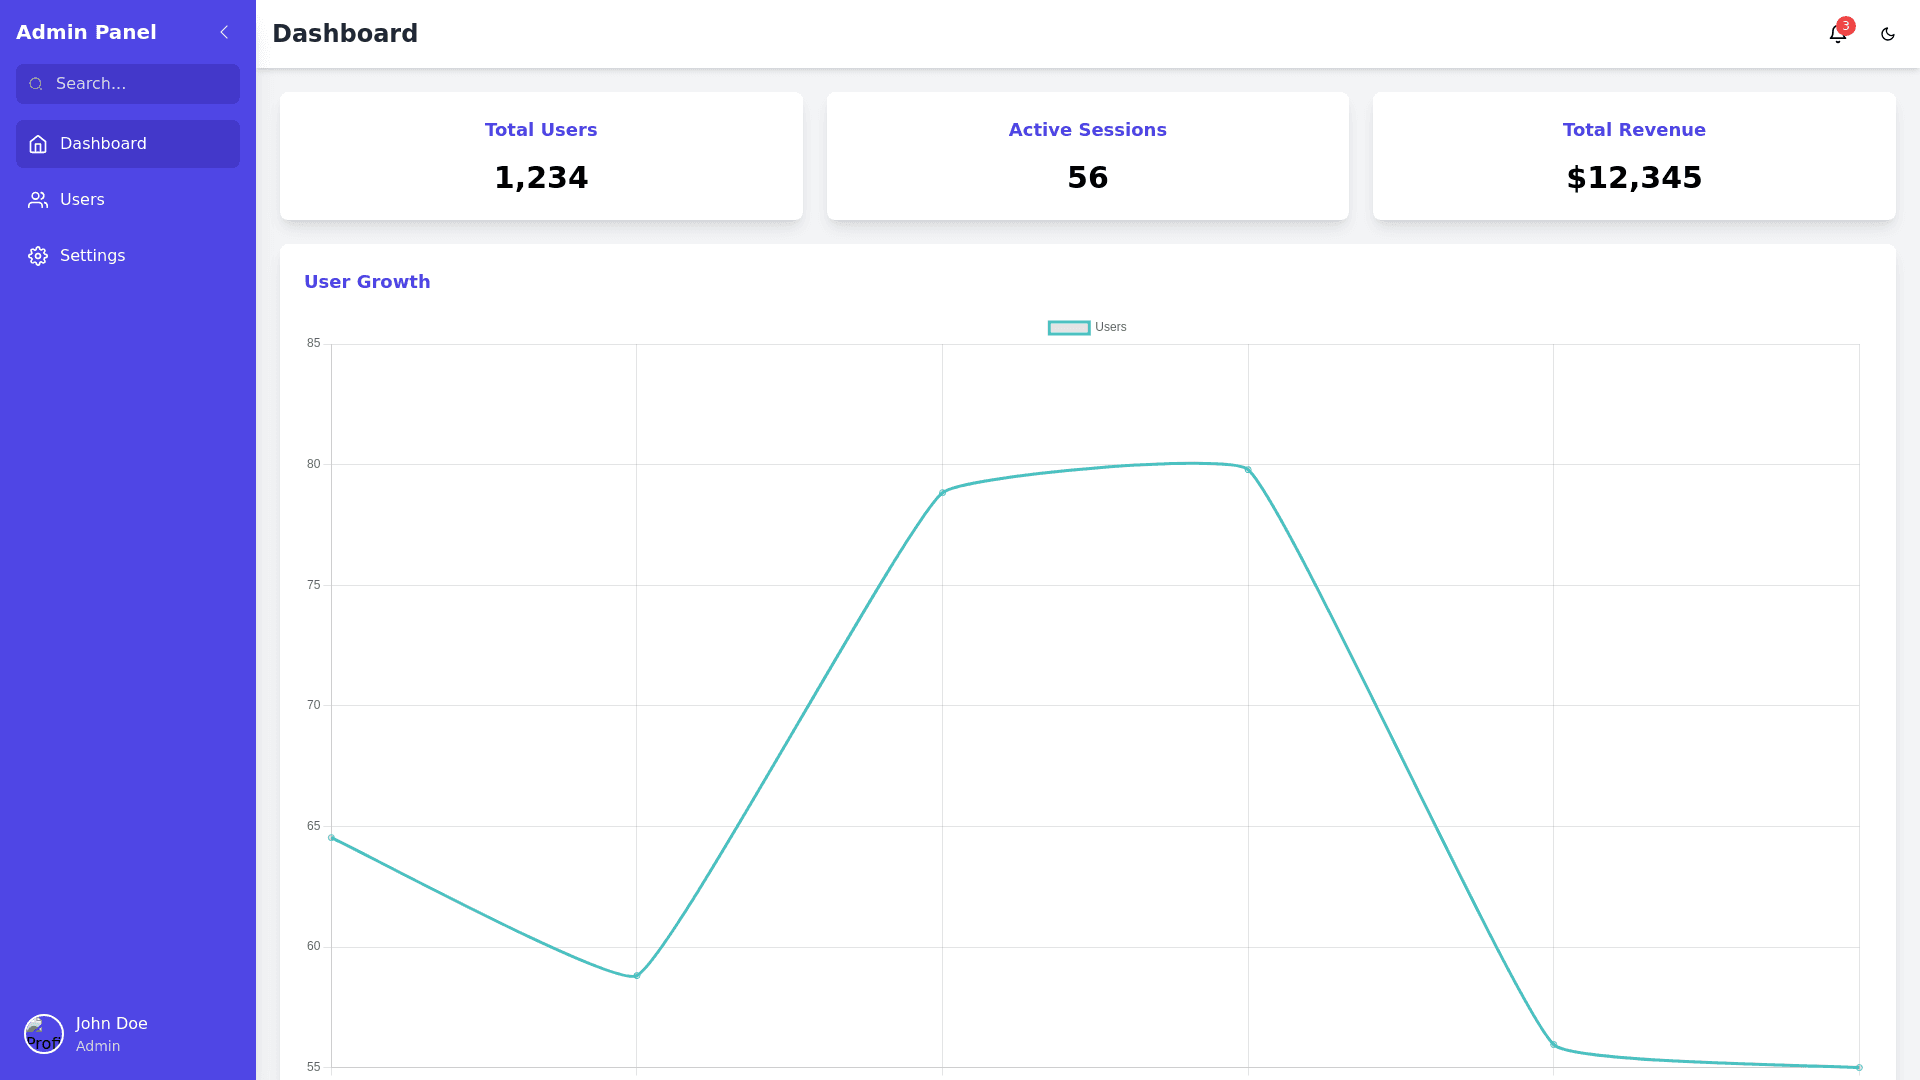Click the red notification badge
The image size is (1920, 1080).
pyautogui.click(x=1846, y=26)
